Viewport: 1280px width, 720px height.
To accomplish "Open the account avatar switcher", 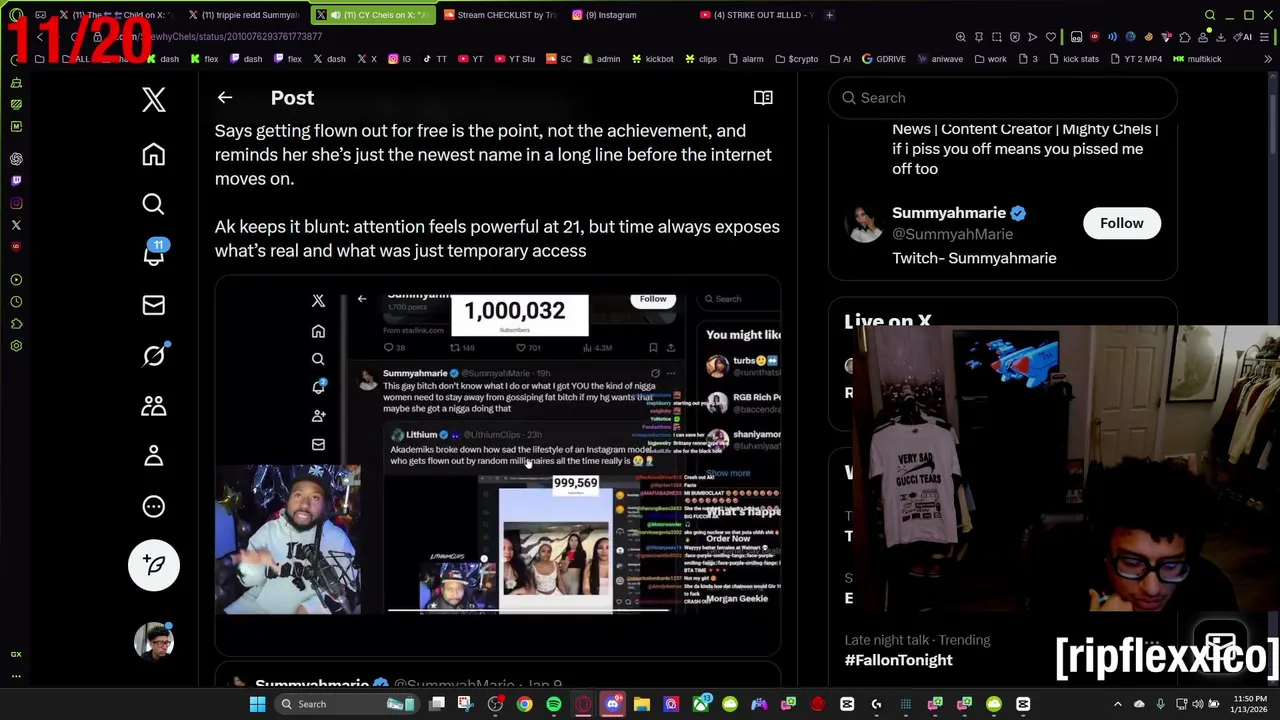I will tap(154, 641).
